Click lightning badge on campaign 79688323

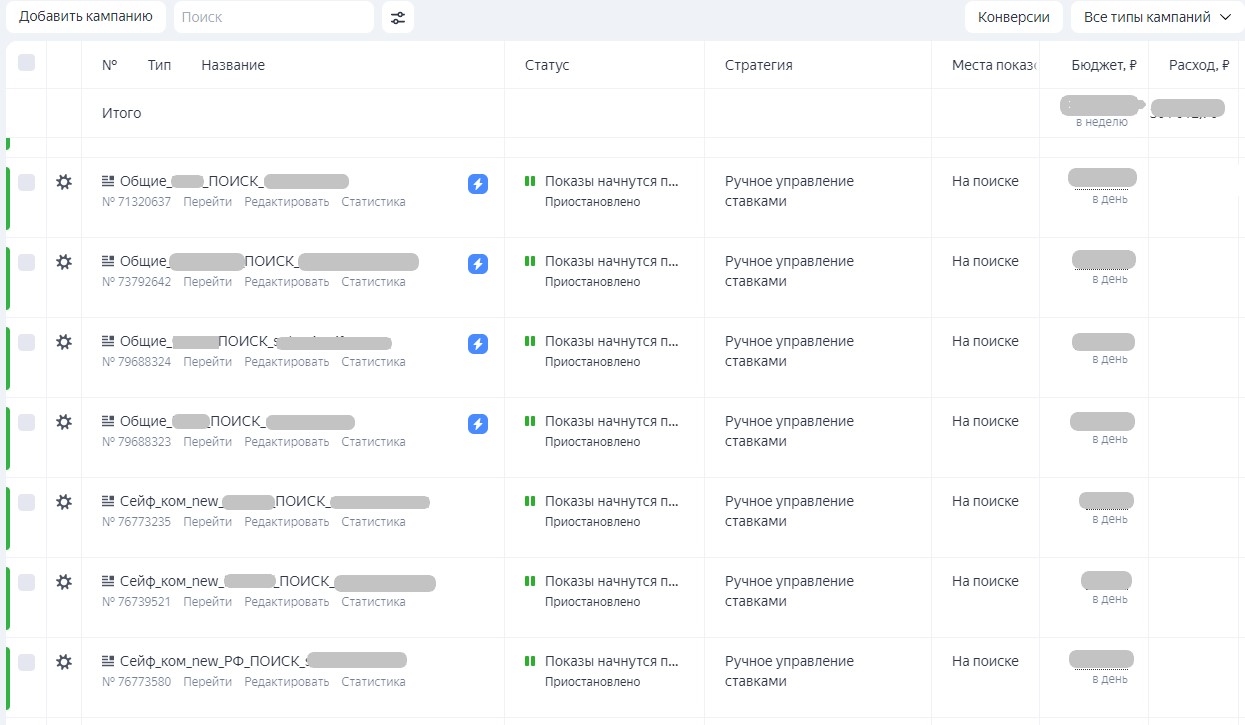(478, 424)
